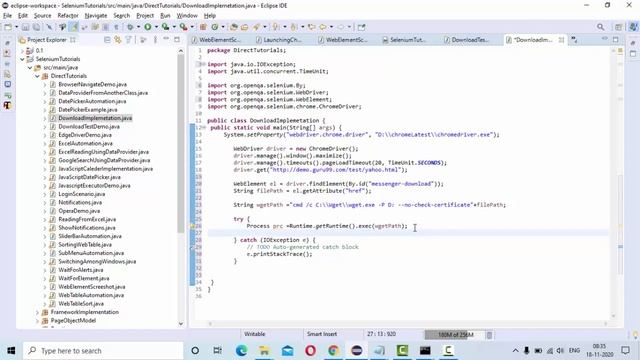Run garbage collector trash icon

[489, 335]
